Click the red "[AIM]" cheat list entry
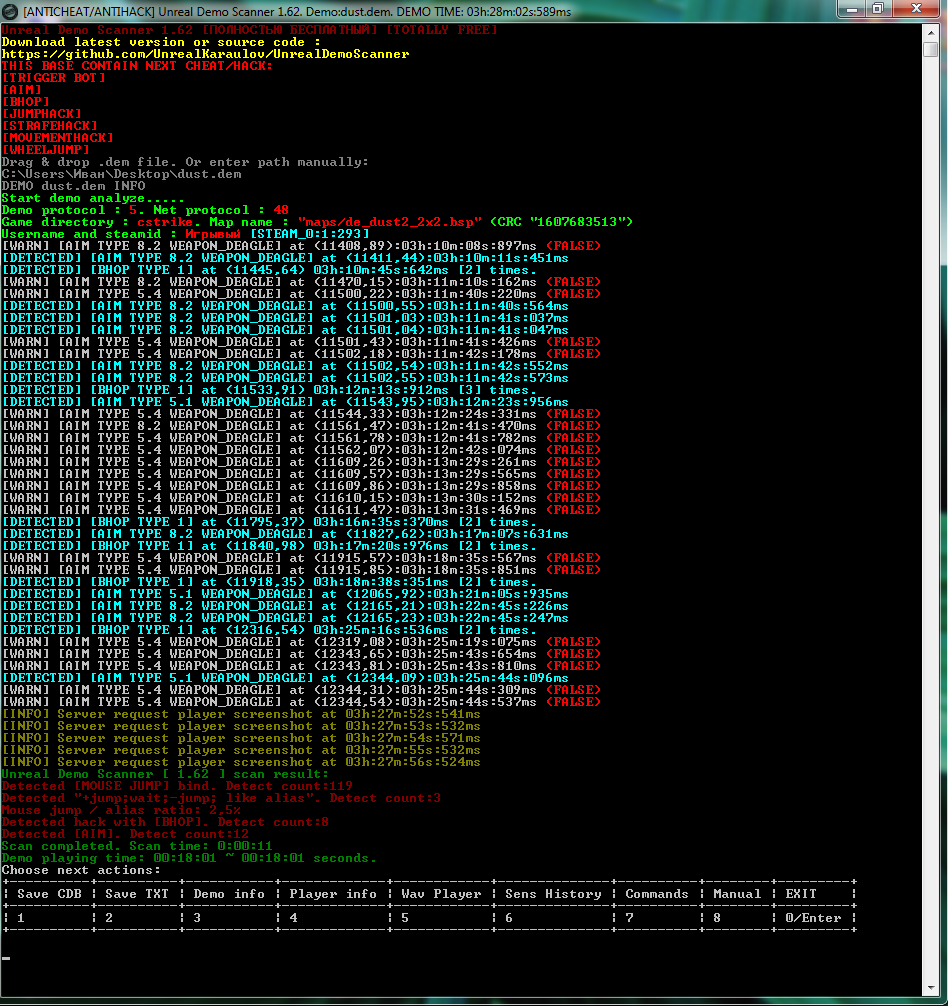The height and width of the screenshot is (1006, 948). tap(21, 90)
